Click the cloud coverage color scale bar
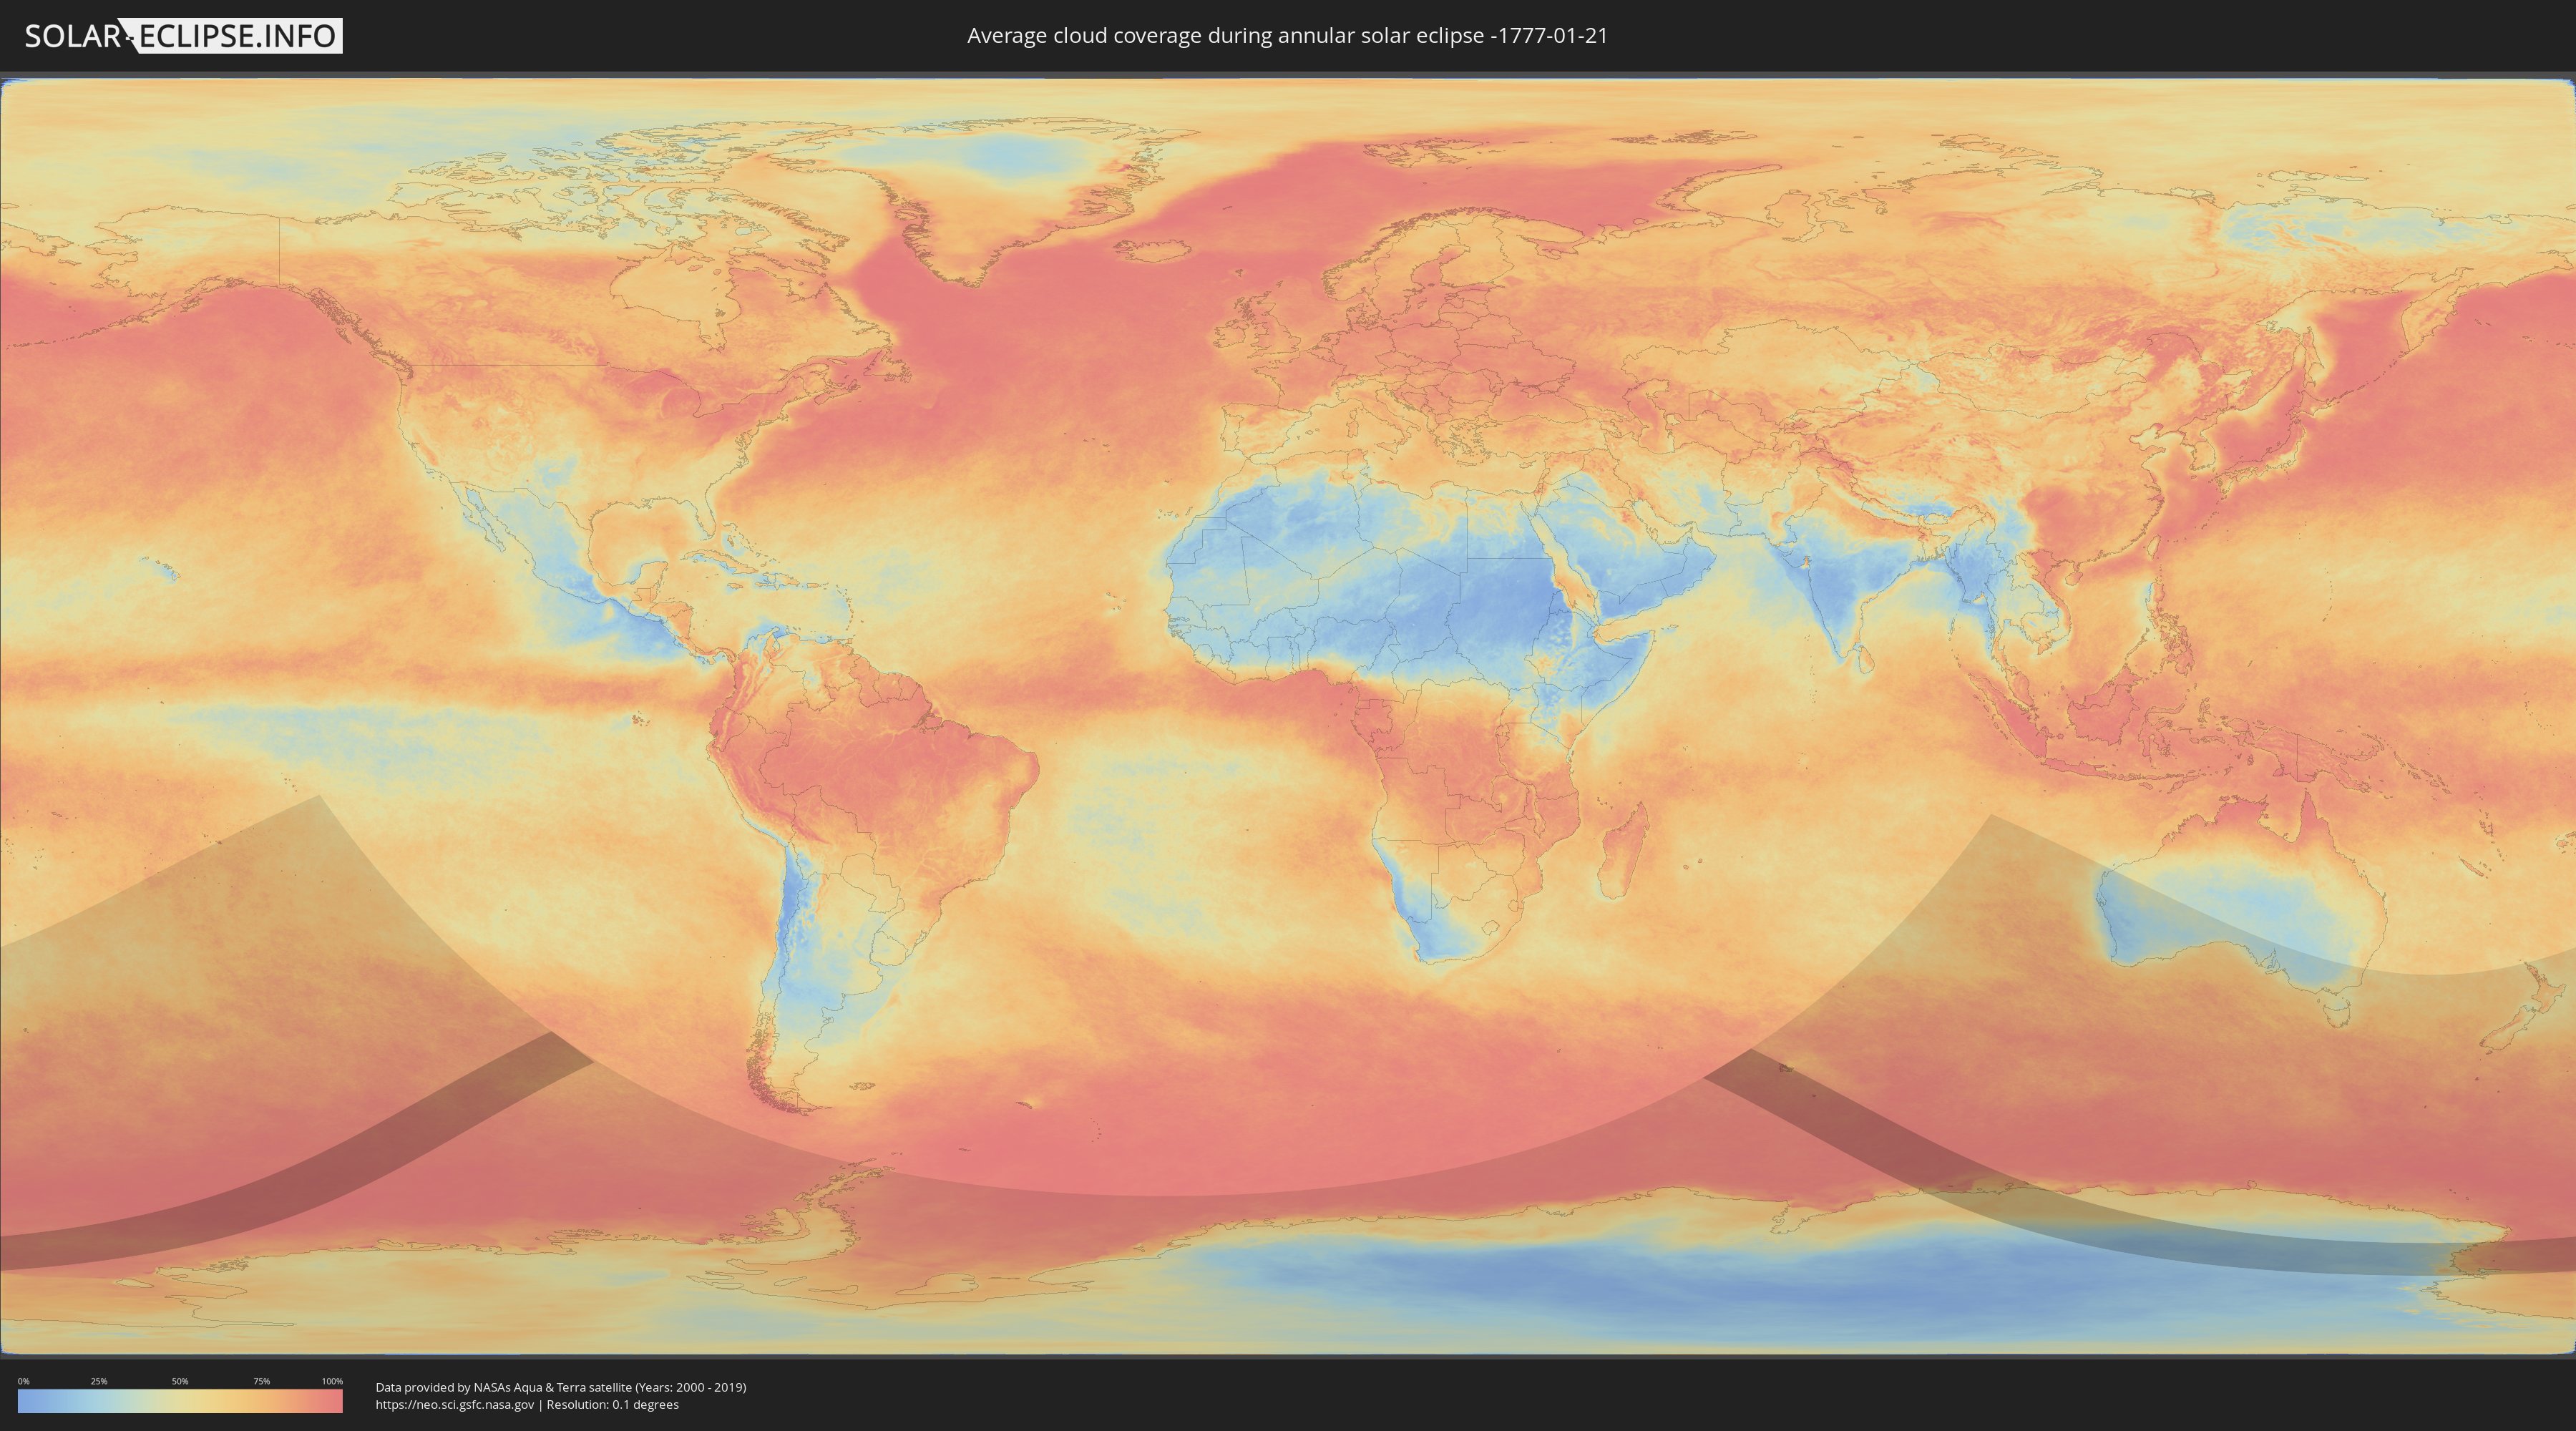This screenshot has height=1431, width=2576. click(x=180, y=1401)
